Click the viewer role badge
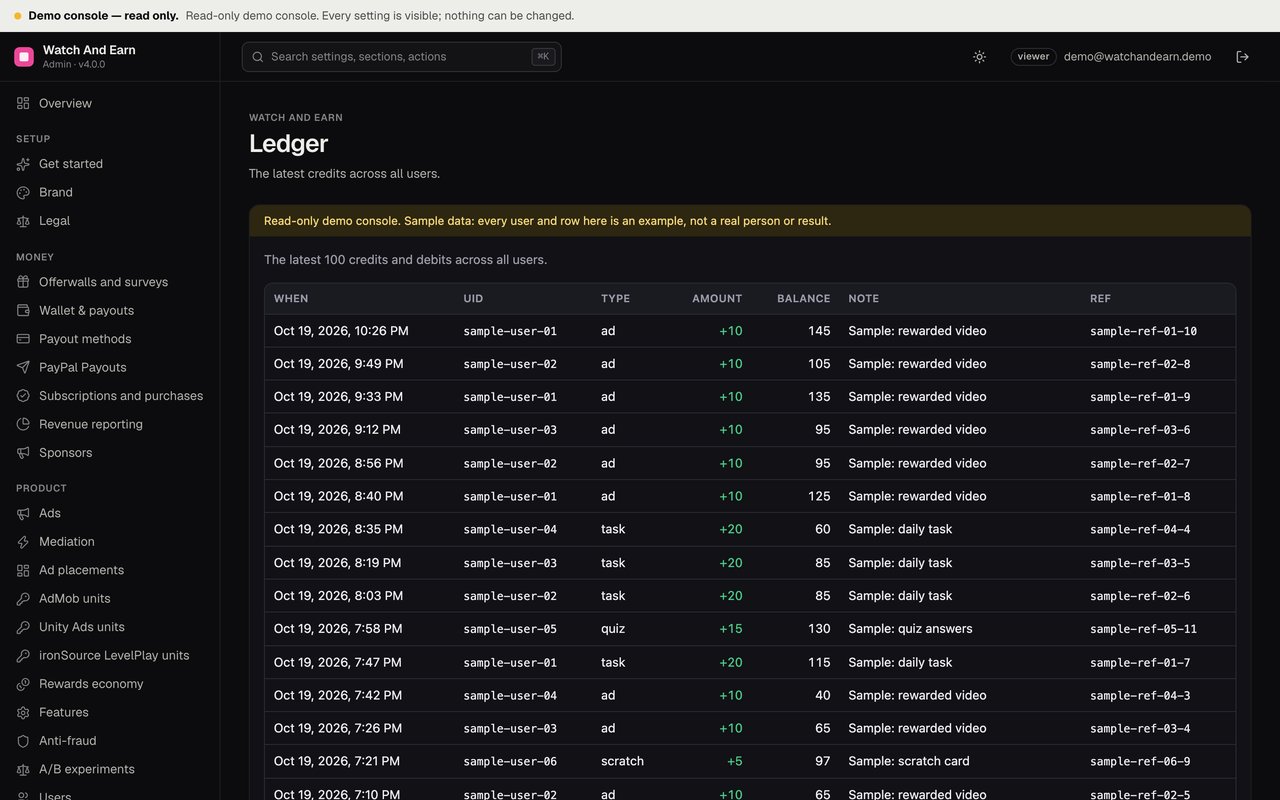The height and width of the screenshot is (800, 1280). 1033,57
